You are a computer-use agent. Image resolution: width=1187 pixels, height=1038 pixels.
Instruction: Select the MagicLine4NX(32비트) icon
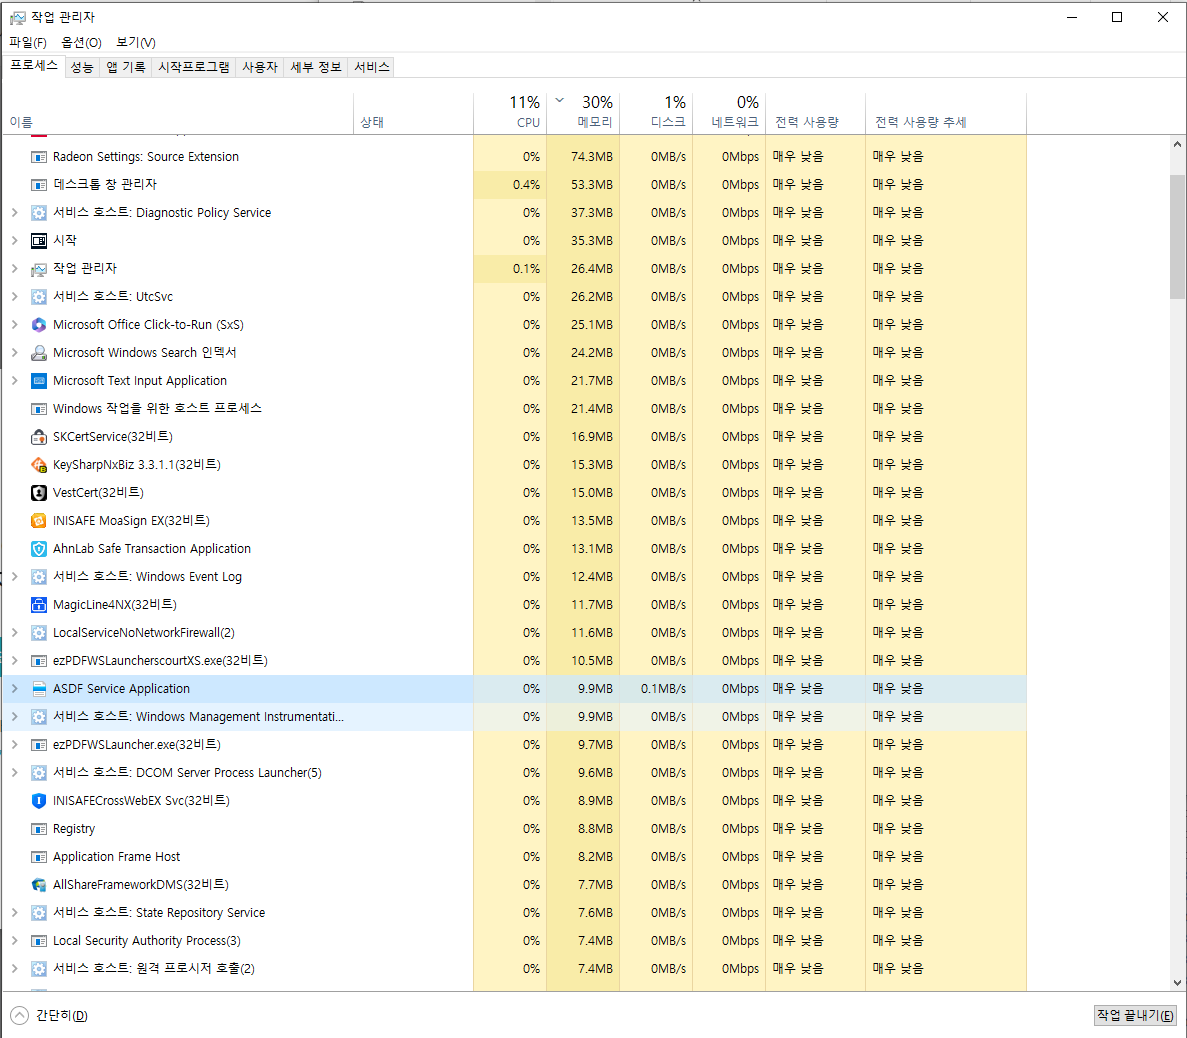point(38,604)
